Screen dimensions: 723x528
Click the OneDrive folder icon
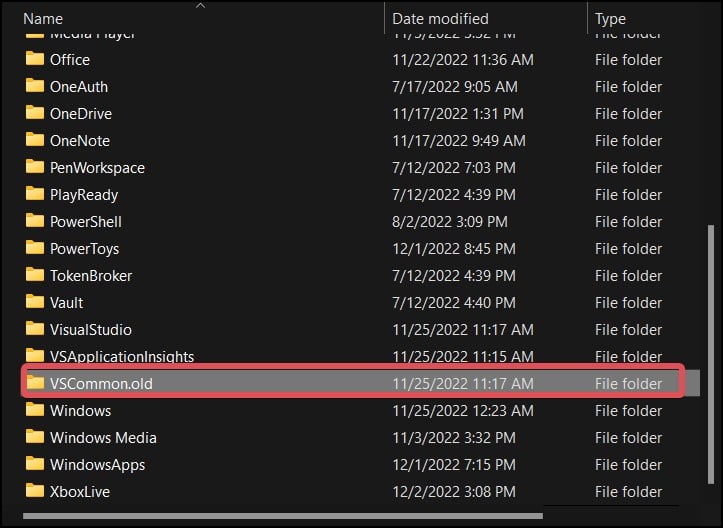[35, 113]
